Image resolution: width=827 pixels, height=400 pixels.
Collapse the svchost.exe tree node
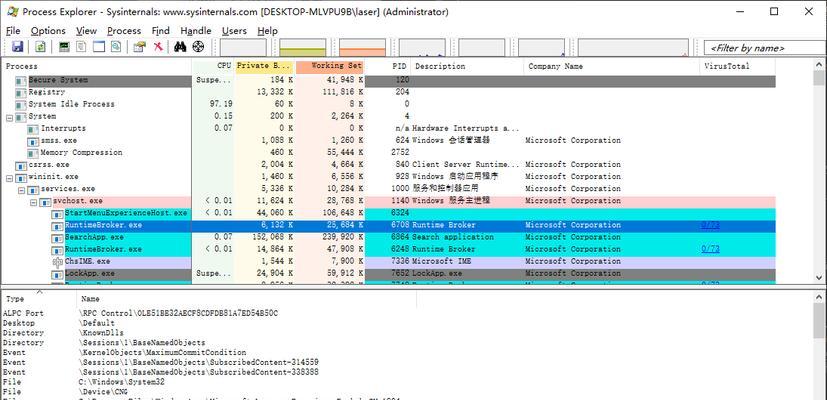[34, 203]
